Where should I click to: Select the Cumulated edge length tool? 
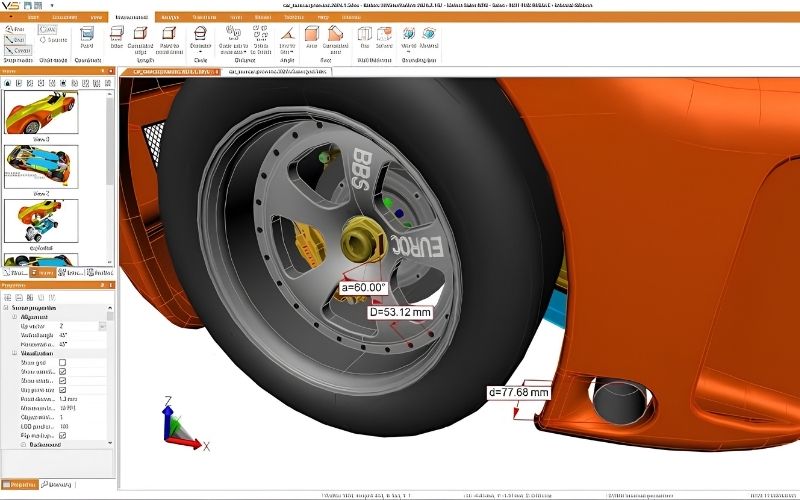coord(140,40)
